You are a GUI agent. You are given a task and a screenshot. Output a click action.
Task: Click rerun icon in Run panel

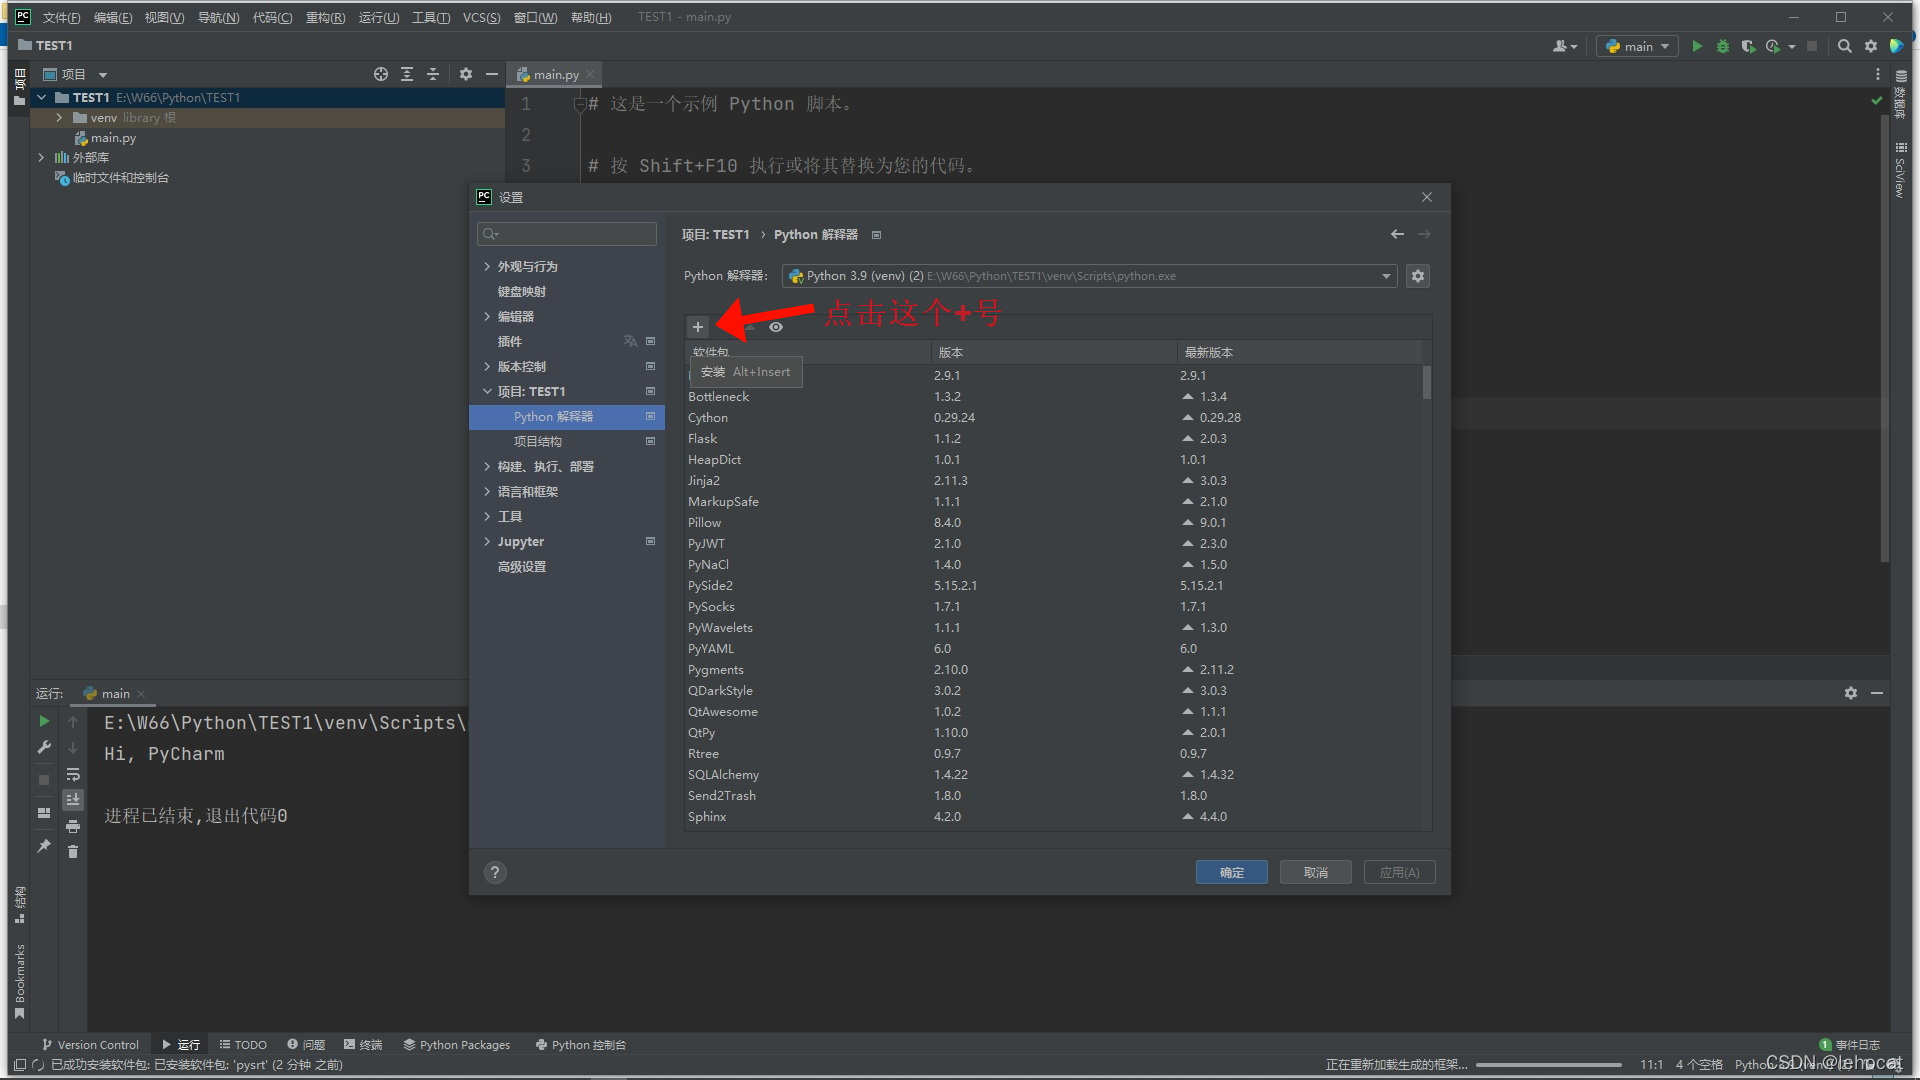(44, 721)
